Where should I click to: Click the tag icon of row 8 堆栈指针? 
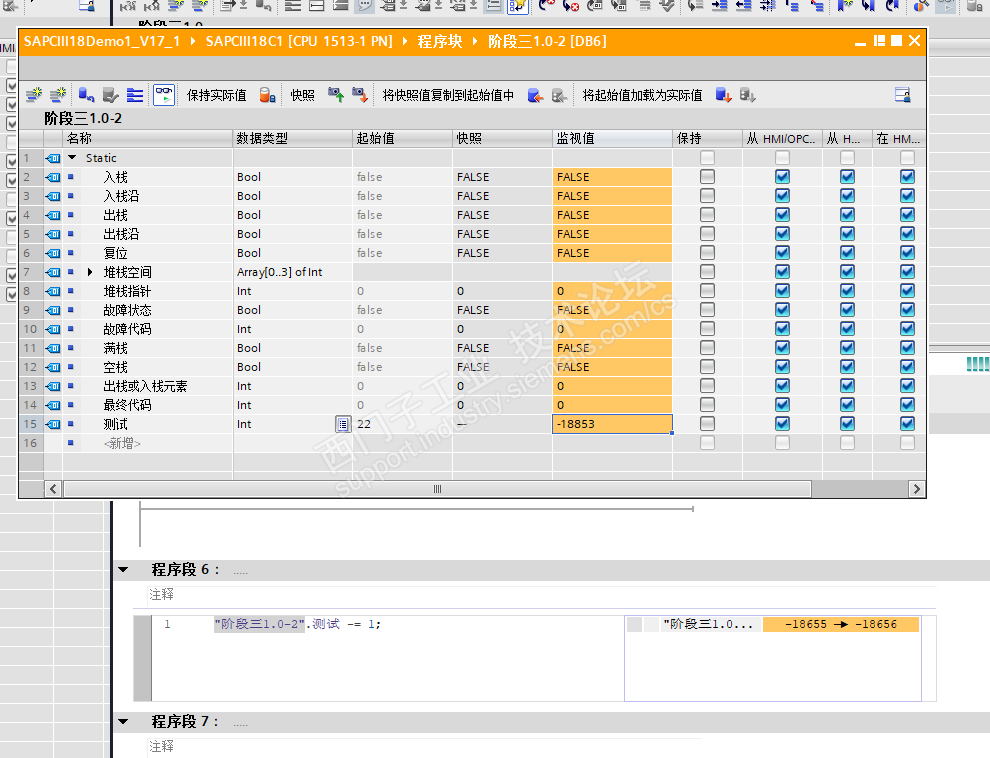point(53,291)
